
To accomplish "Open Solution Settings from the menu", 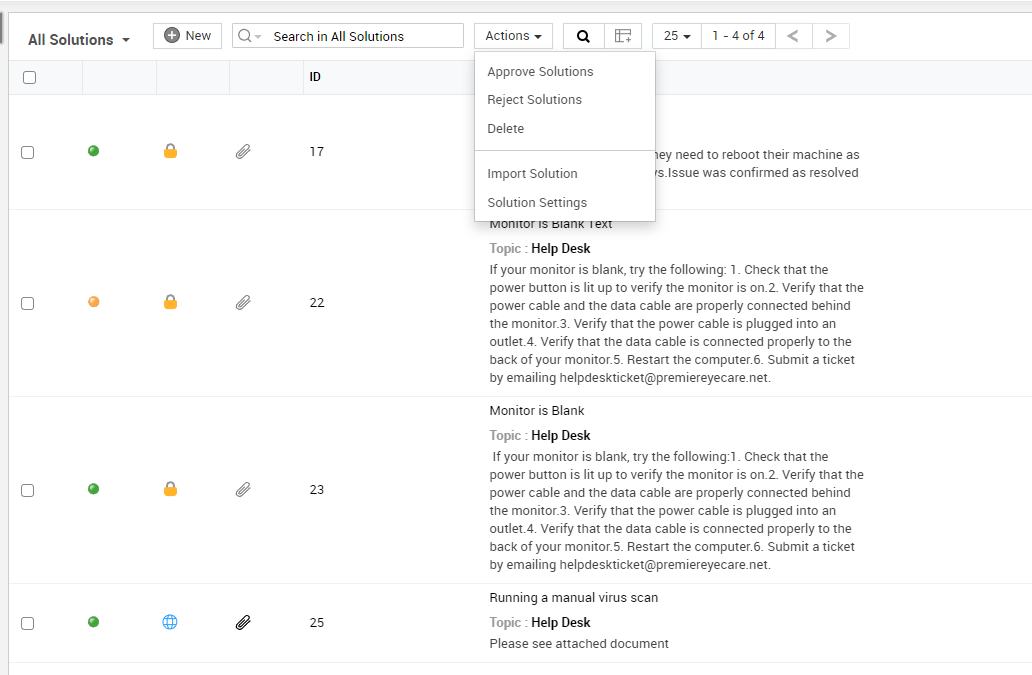I will tap(537, 203).
